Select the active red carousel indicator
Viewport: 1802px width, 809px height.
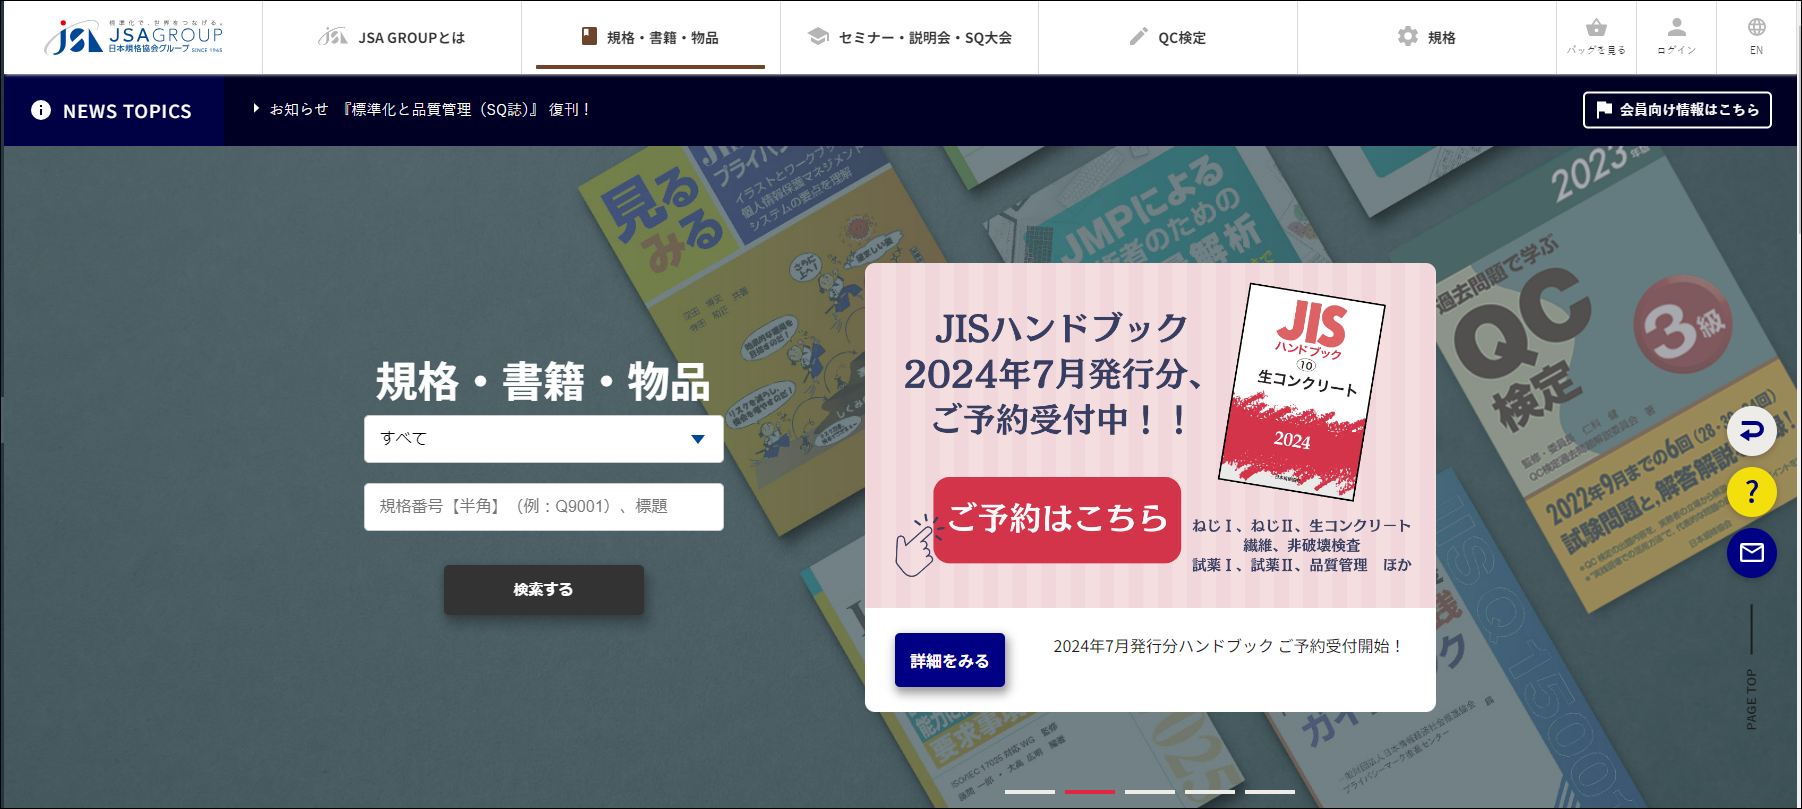point(1090,791)
